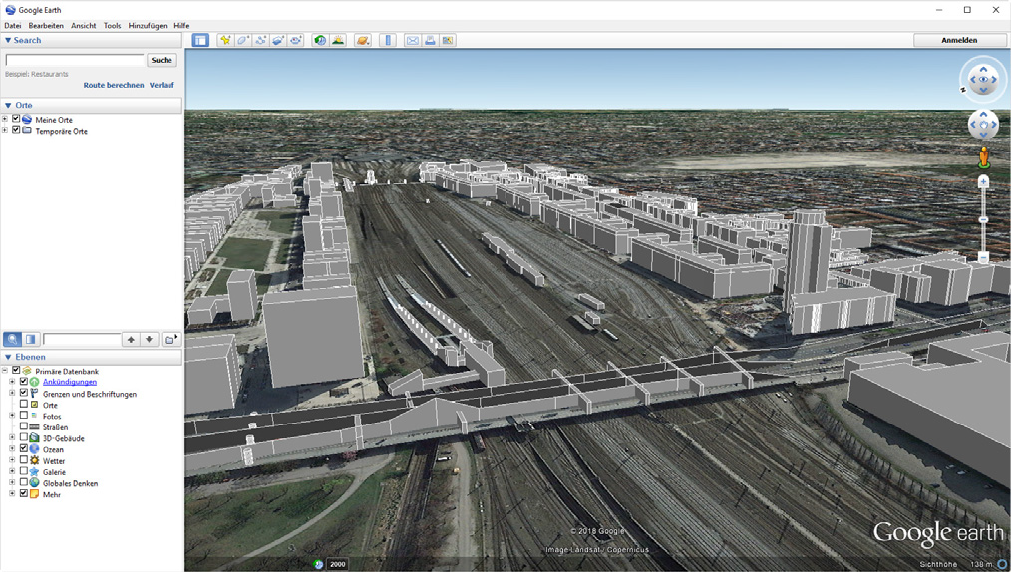Viewport: 1011px width, 572px height.
Task: Click the zoom out minus button
Action: tap(983, 258)
